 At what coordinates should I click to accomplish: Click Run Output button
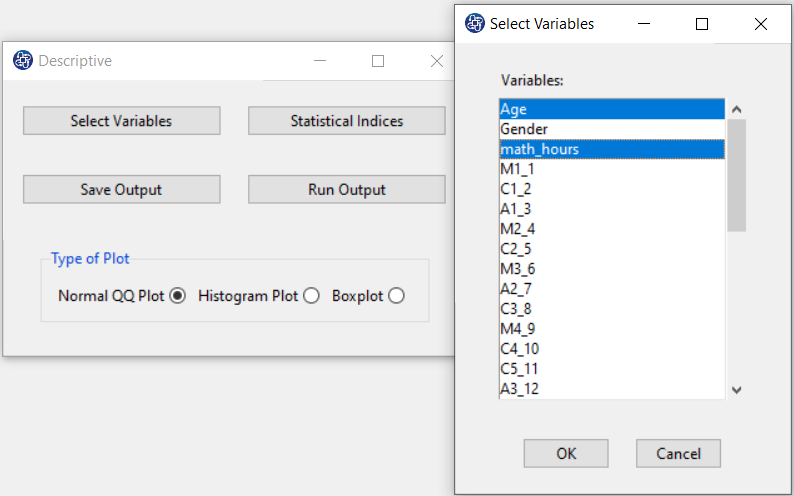(x=347, y=189)
